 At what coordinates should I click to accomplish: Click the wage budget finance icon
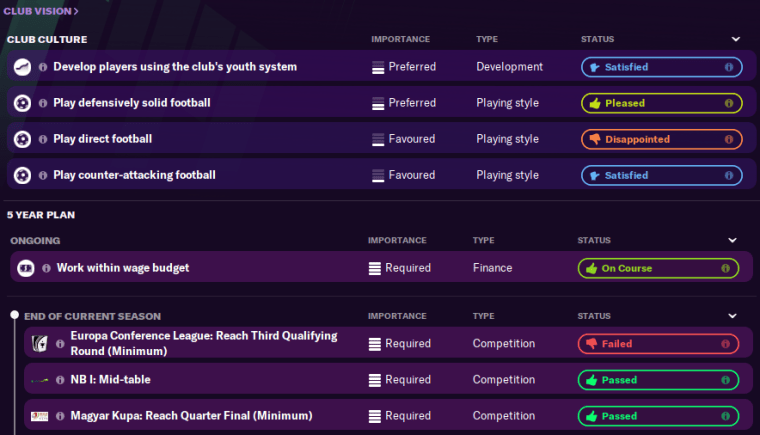(x=26, y=268)
